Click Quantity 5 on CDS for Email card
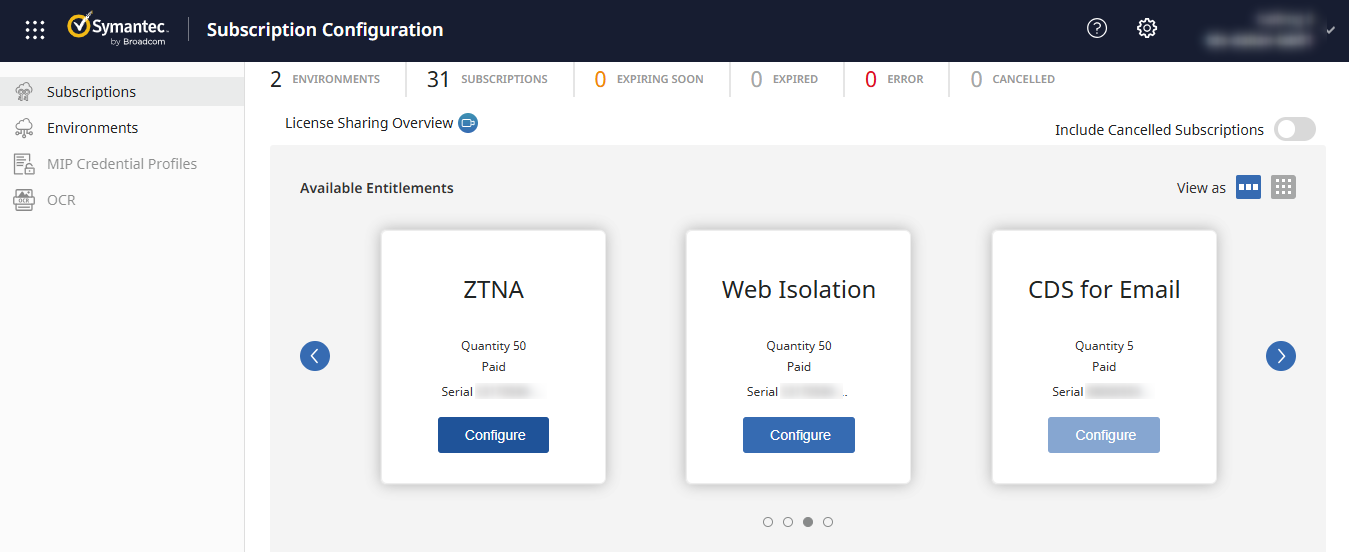Screen dimensions: 1349x552 1104,346
